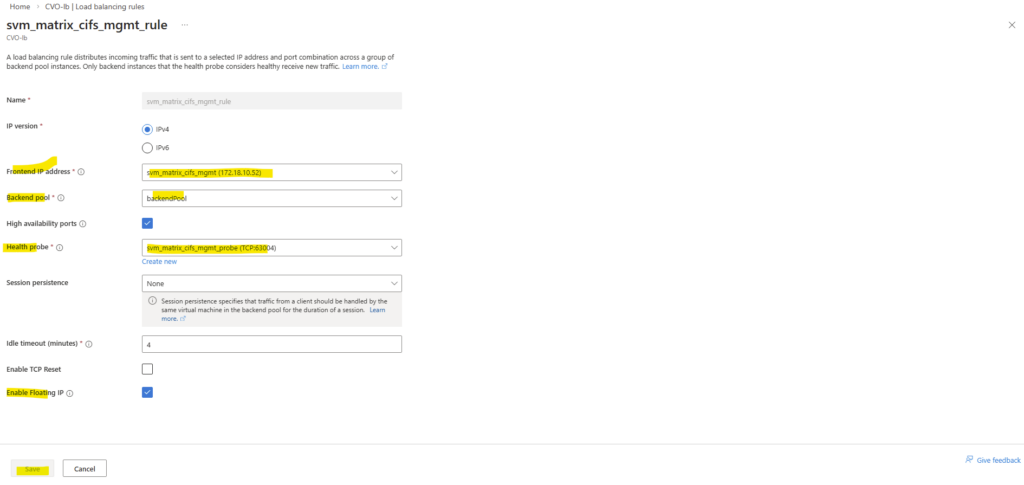Open Session persistence dropdown
Viewport: 1024px width, 485px height.
(272, 283)
